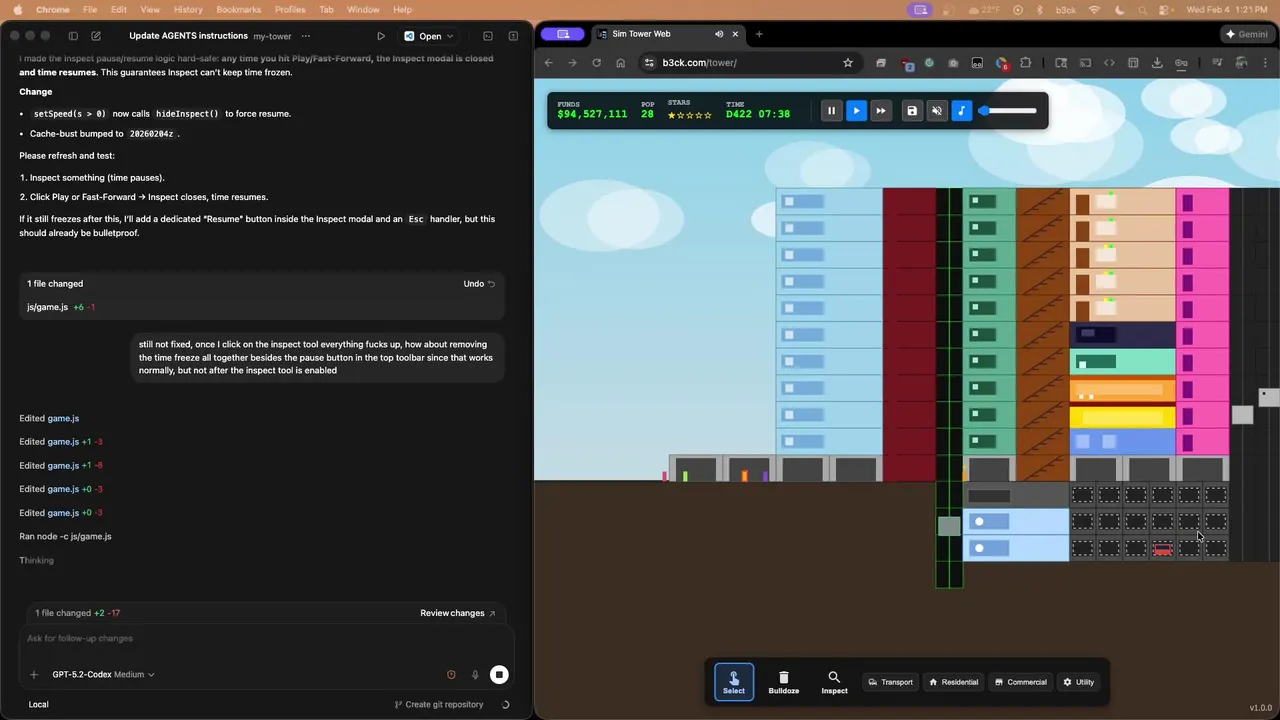The height and width of the screenshot is (720, 1280).
Task: Click the red vehicle in the parking garage
Action: coord(1162,549)
